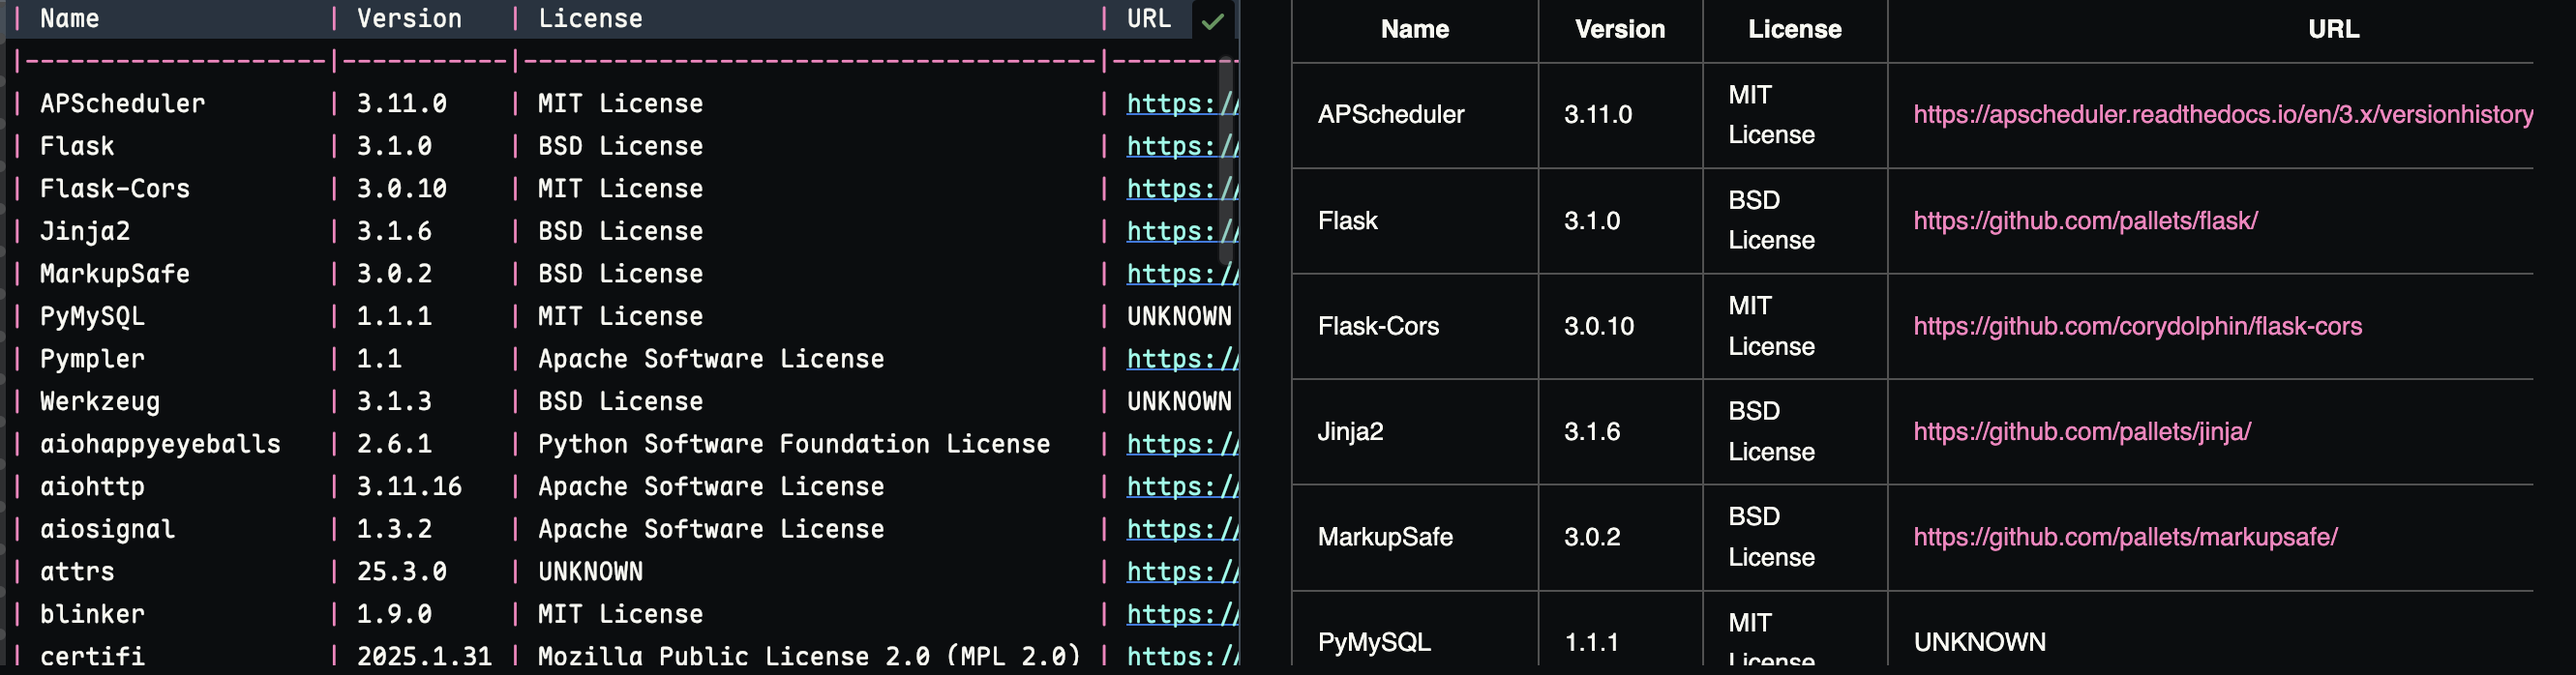Screen dimensions: 2576x675
Task: Click the Python Software Foundation License text
Action: [794, 444]
